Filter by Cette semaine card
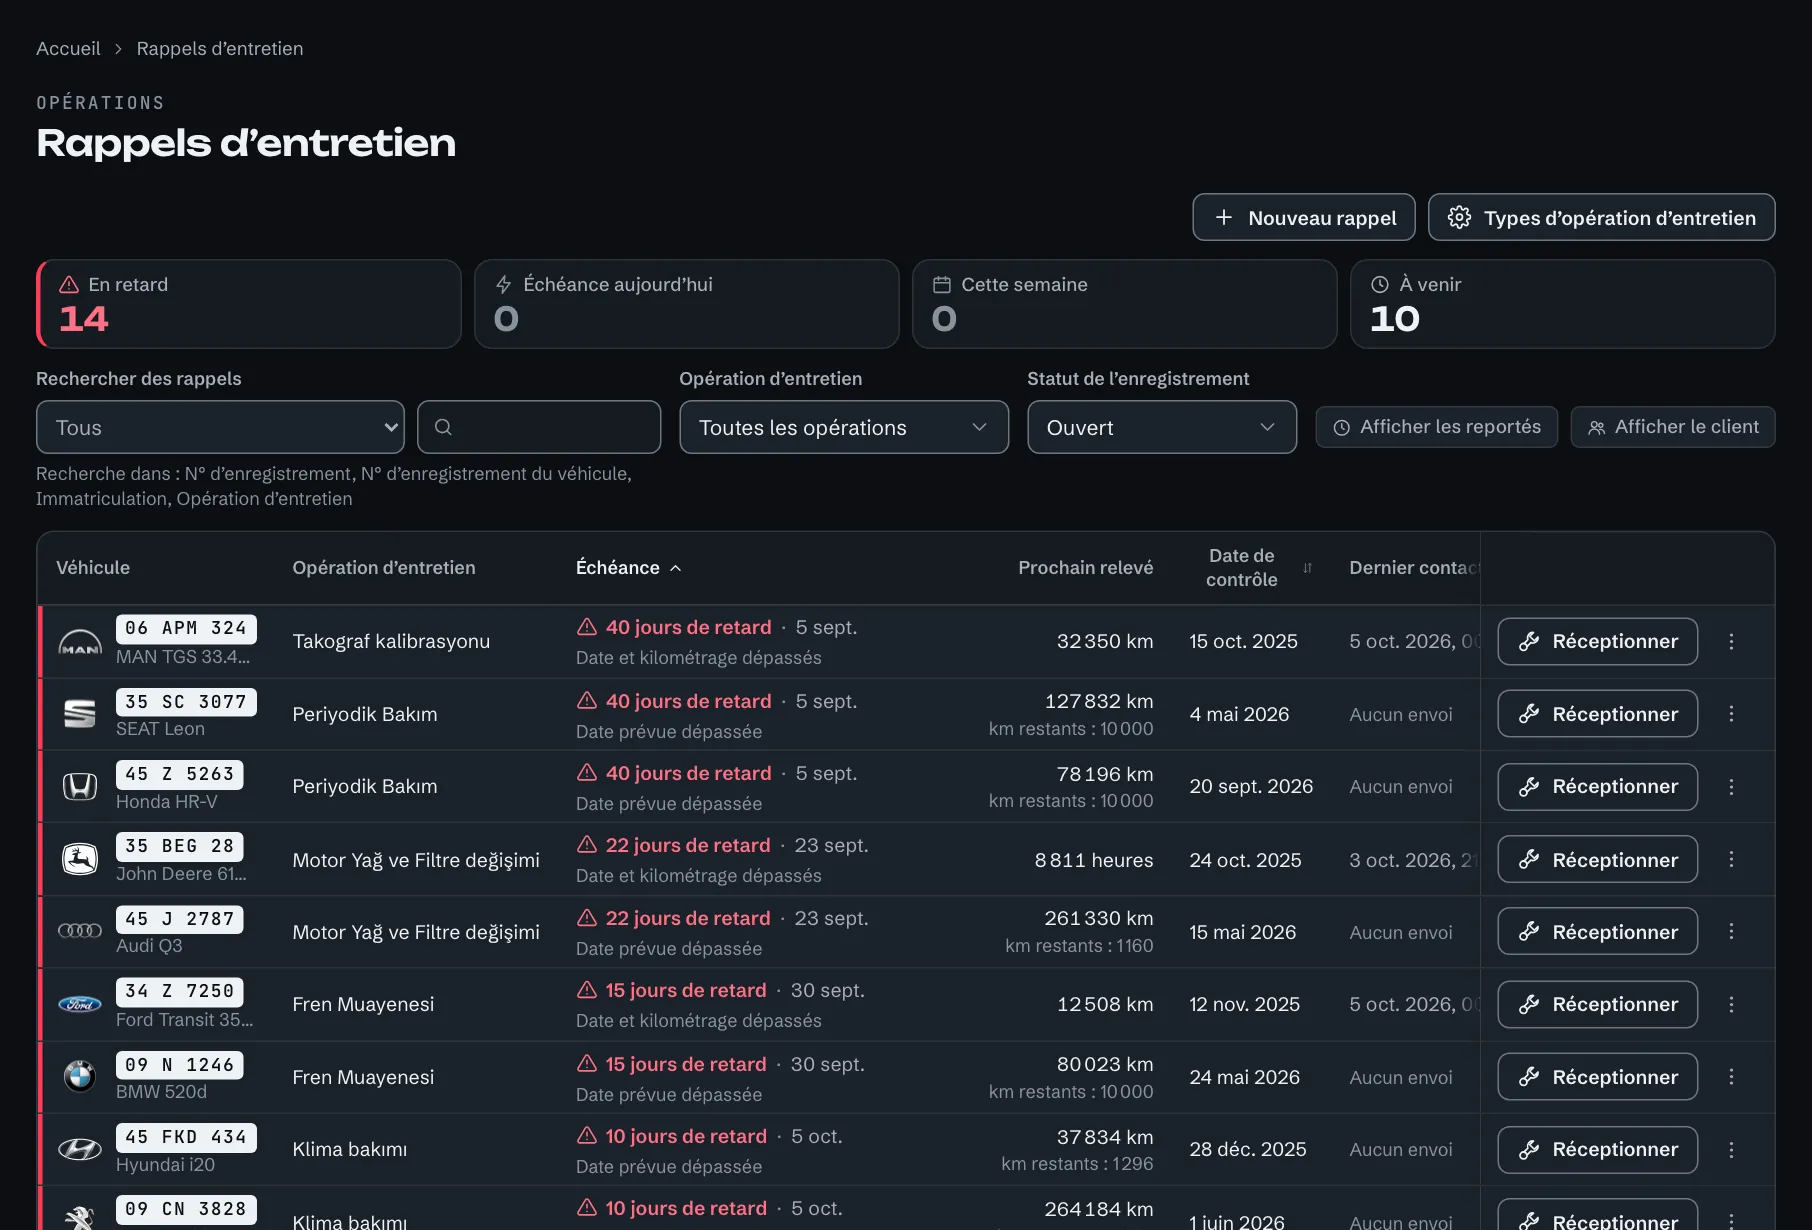The image size is (1812, 1230). (x=1125, y=304)
